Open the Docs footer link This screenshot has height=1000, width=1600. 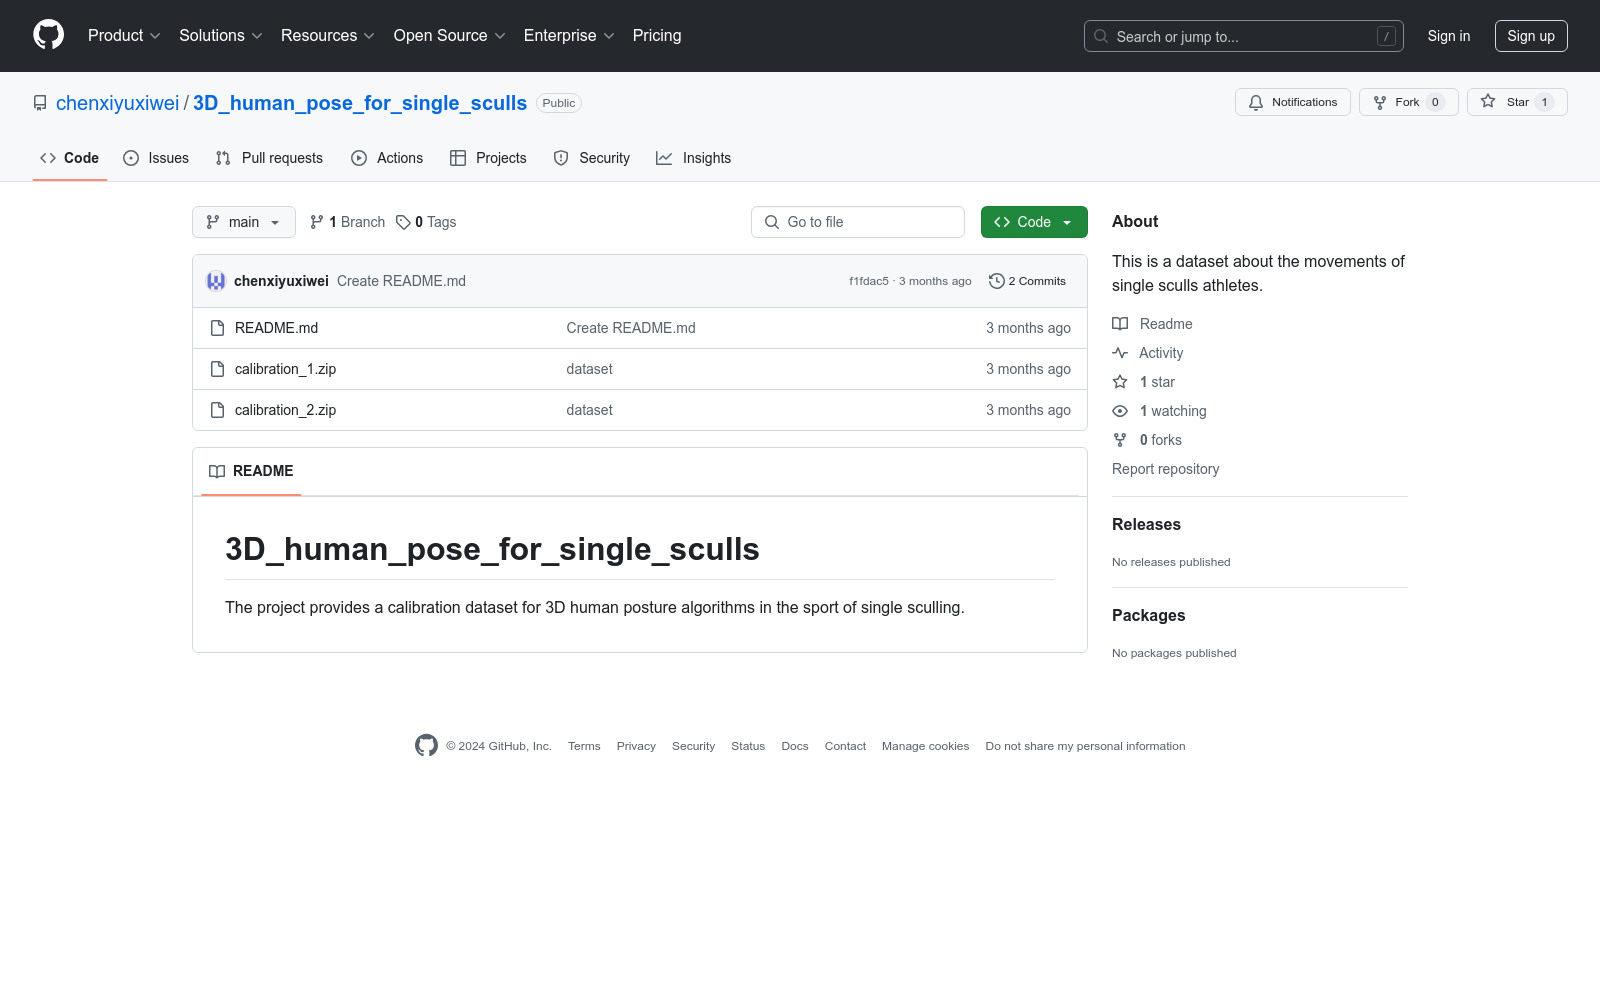pos(795,746)
